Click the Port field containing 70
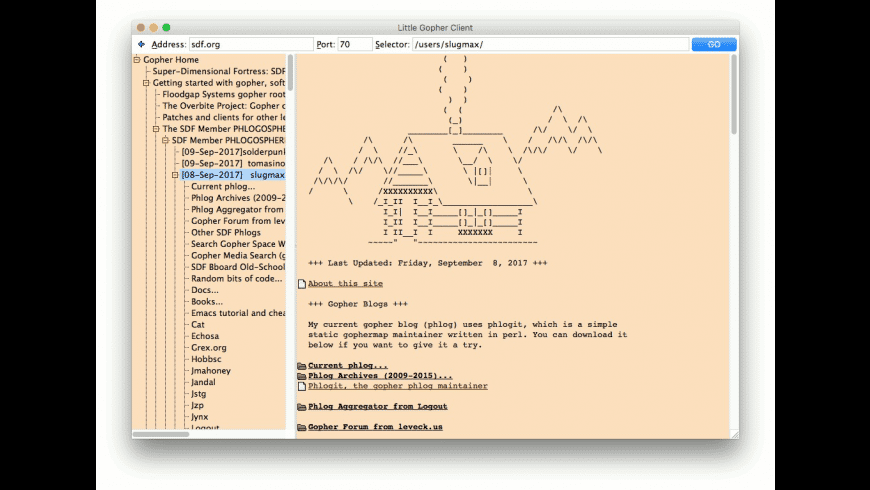 tap(354, 45)
